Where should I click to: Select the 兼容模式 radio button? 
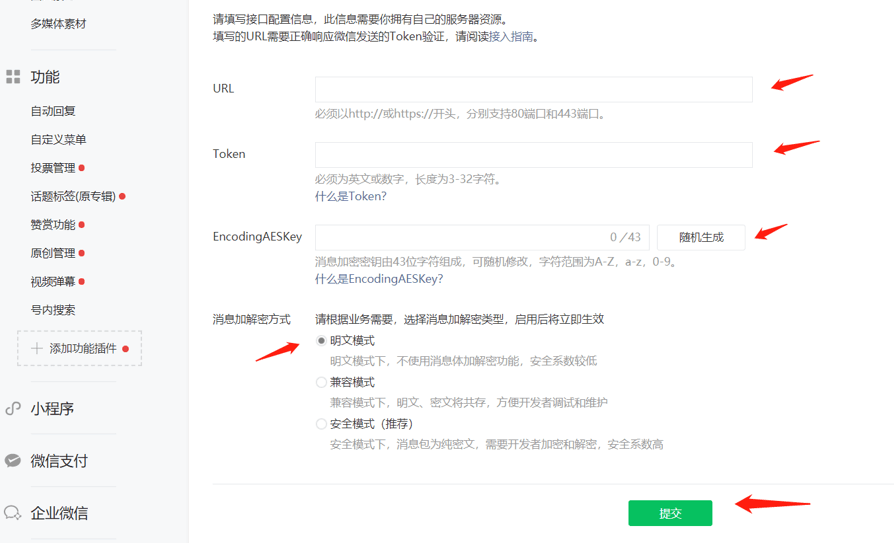click(x=321, y=382)
